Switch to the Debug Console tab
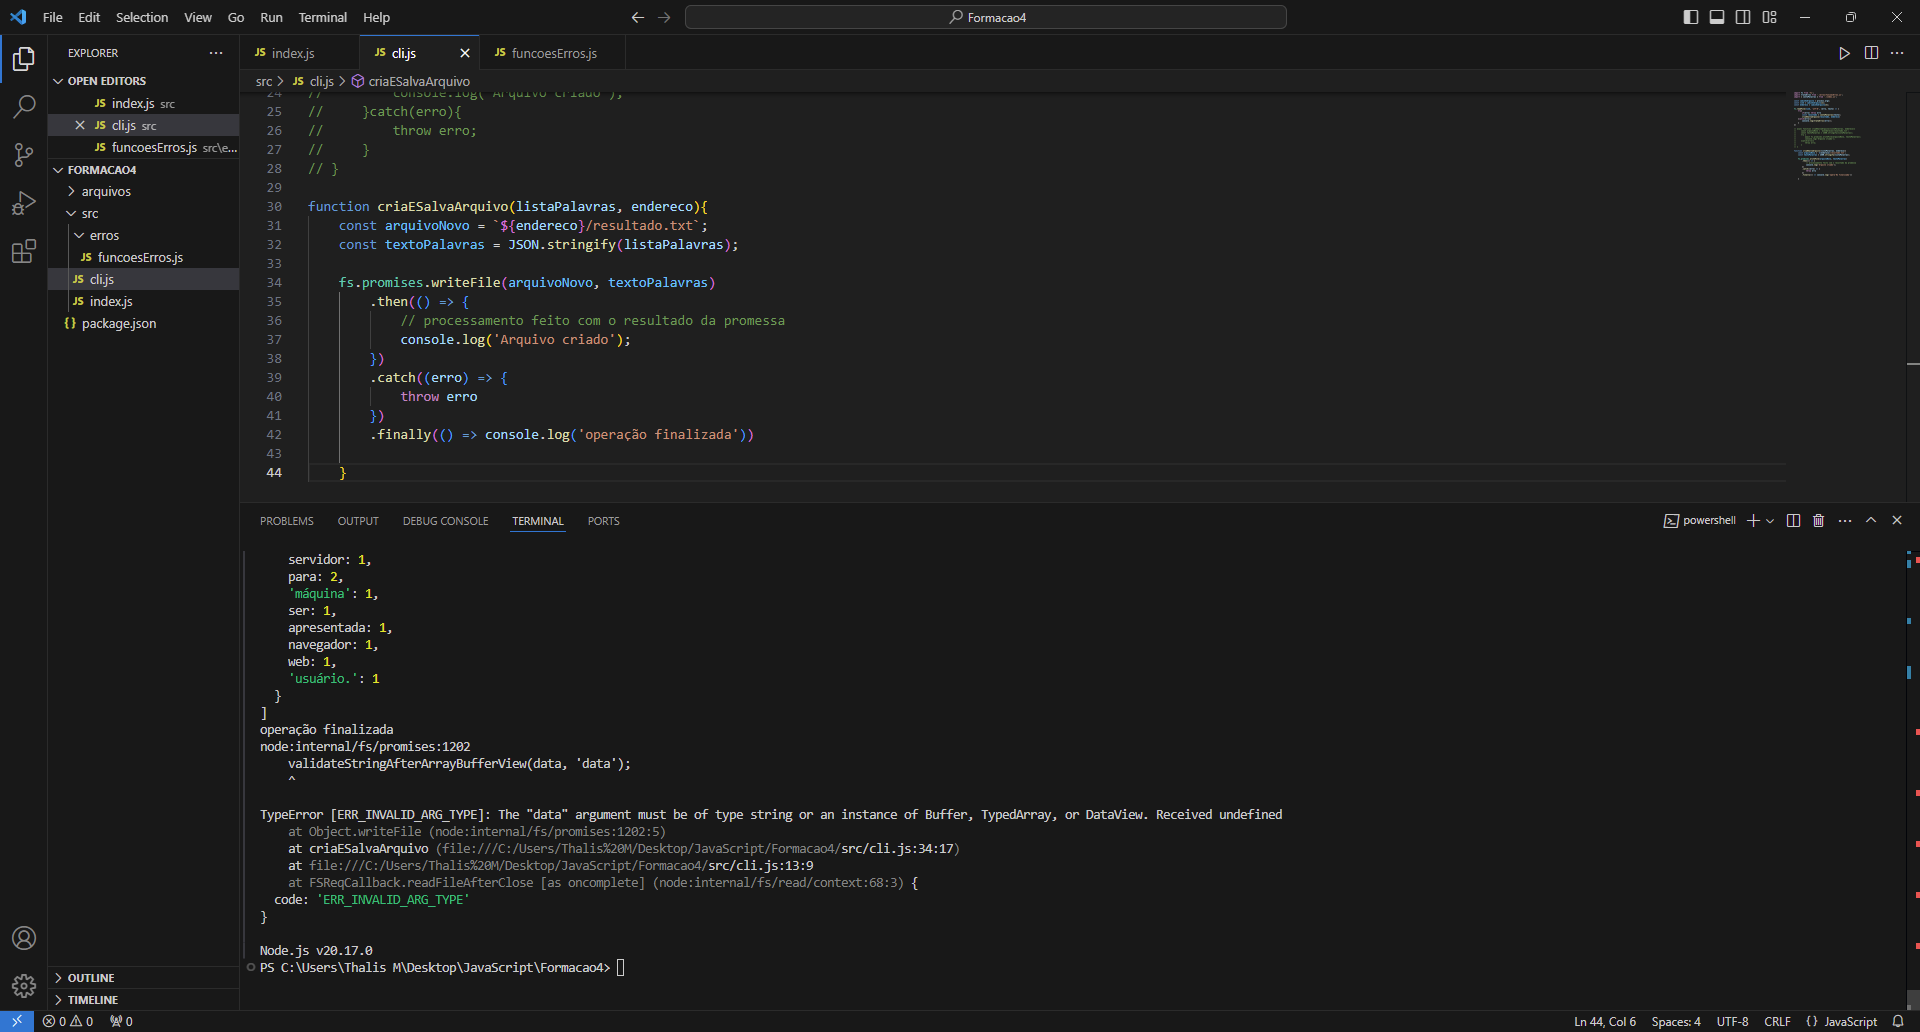Viewport: 1920px width, 1032px height. [446, 521]
